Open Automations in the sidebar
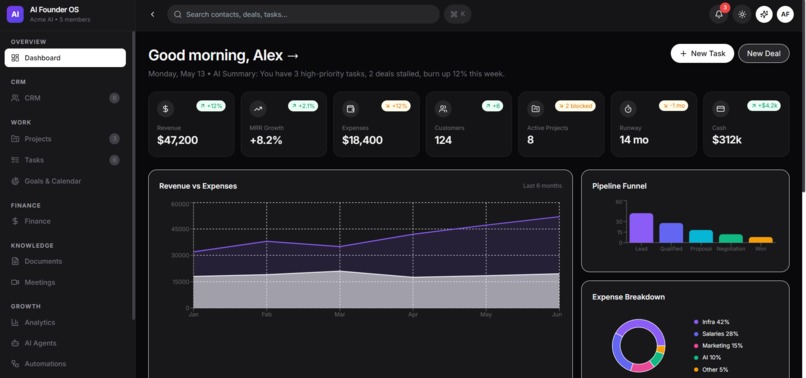Screen dimensions: 806x378 pos(65,364)
